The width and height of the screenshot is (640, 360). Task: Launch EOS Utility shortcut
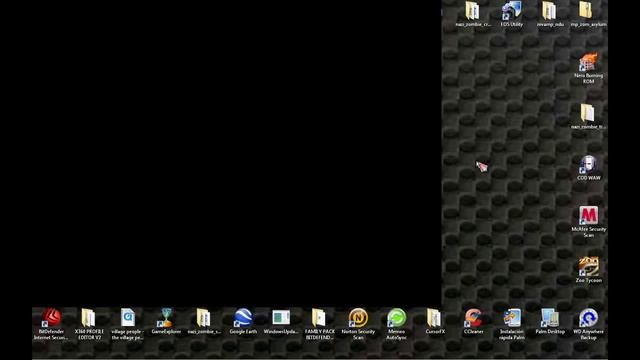511,14
